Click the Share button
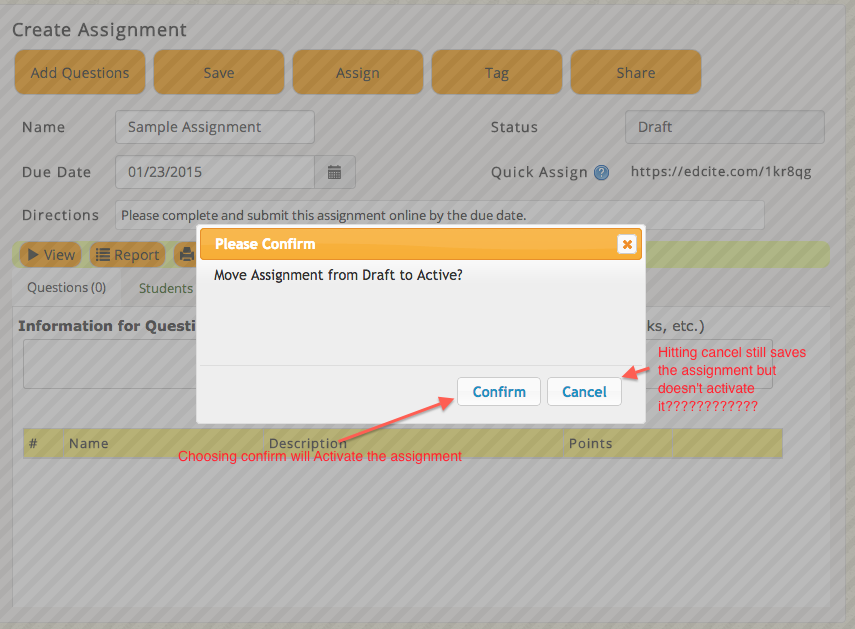855x629 pixels. point(636,73)
